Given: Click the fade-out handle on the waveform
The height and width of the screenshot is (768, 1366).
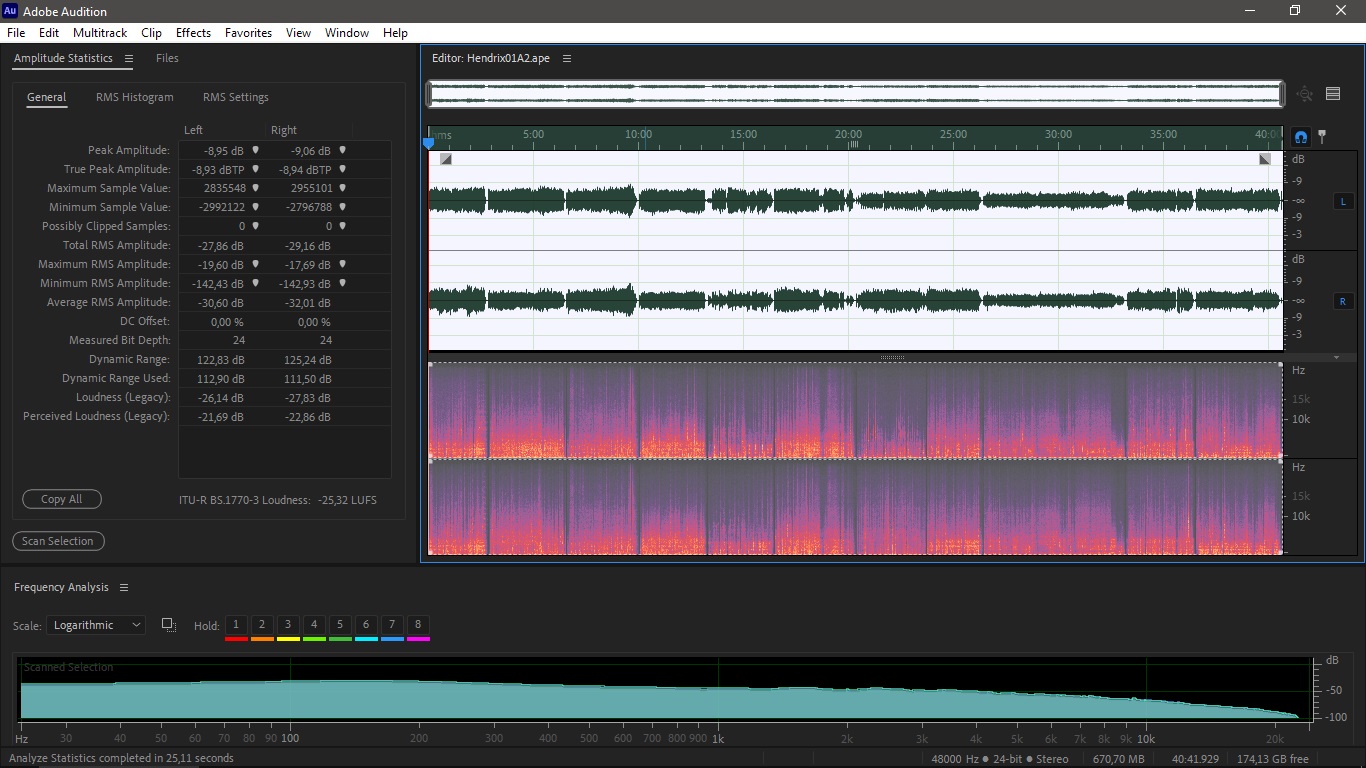Looking at the screenshot, I should tap(1265, 159).
